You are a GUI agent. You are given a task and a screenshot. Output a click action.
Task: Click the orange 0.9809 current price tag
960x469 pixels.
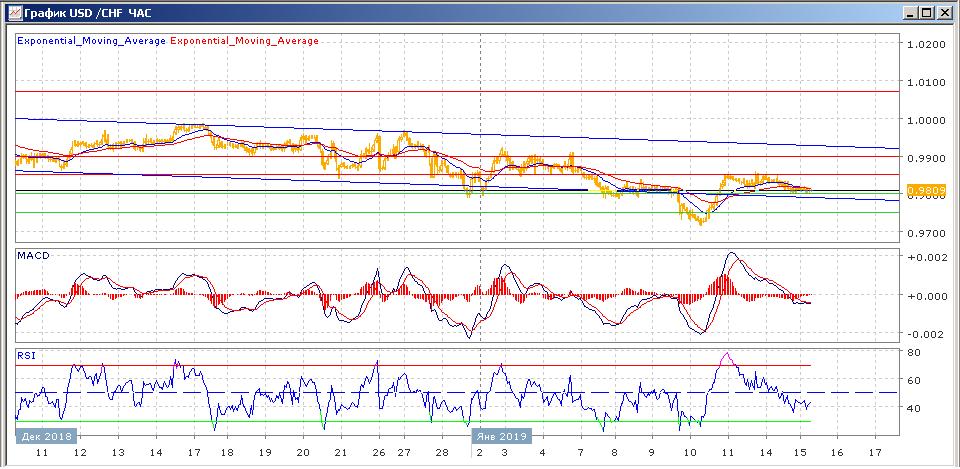(927, 191)
